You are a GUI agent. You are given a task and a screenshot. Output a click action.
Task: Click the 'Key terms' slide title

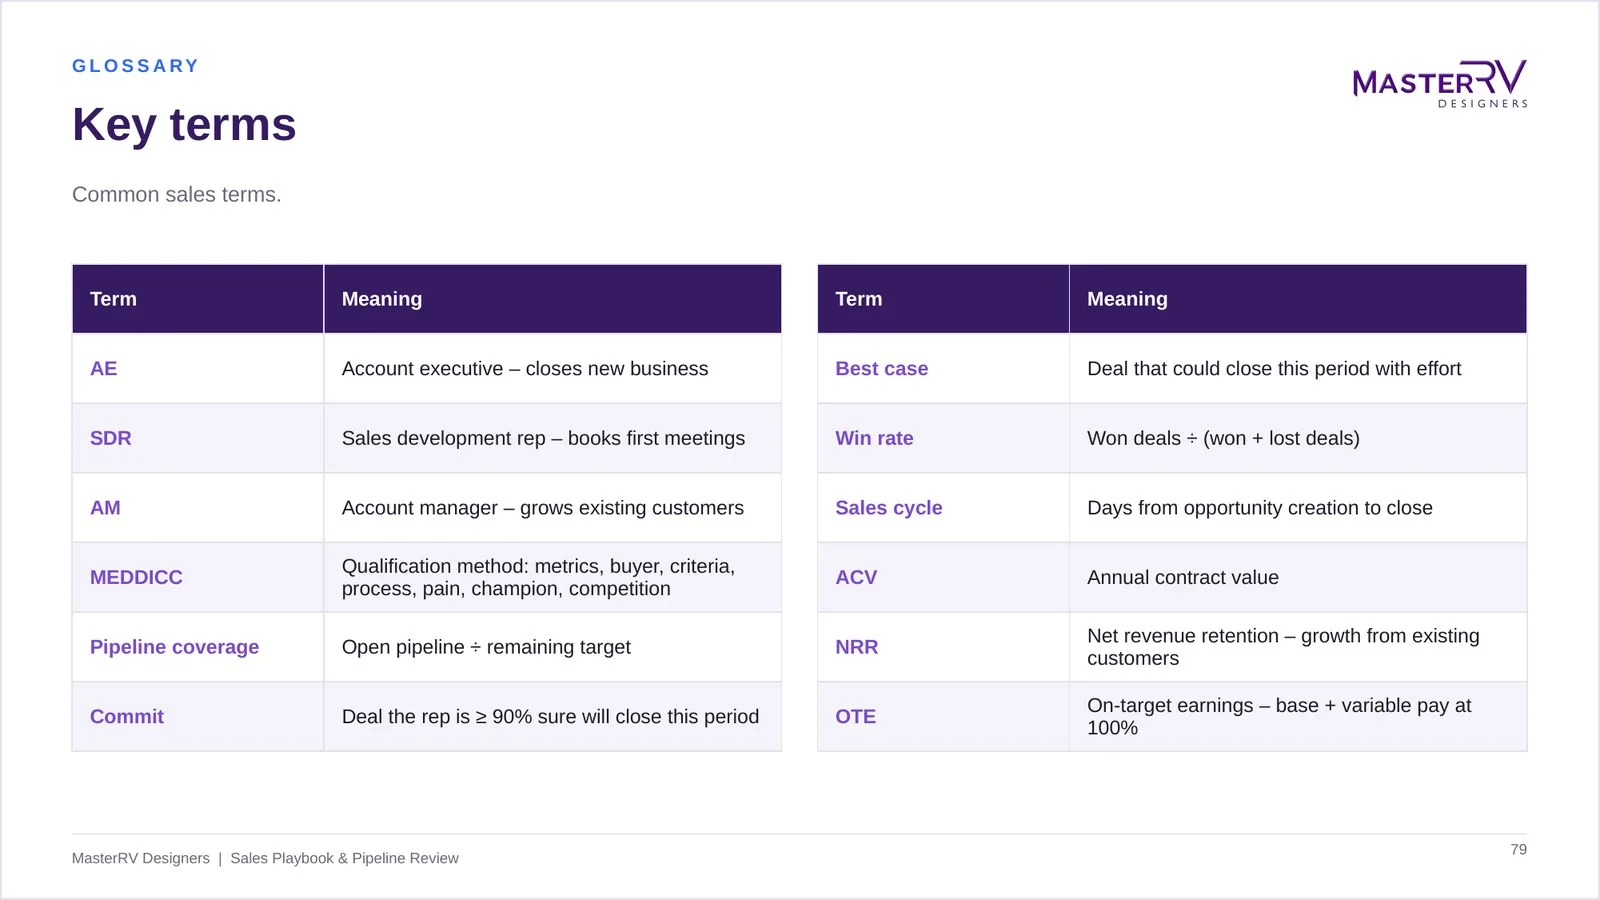click(x=184, y=125)
